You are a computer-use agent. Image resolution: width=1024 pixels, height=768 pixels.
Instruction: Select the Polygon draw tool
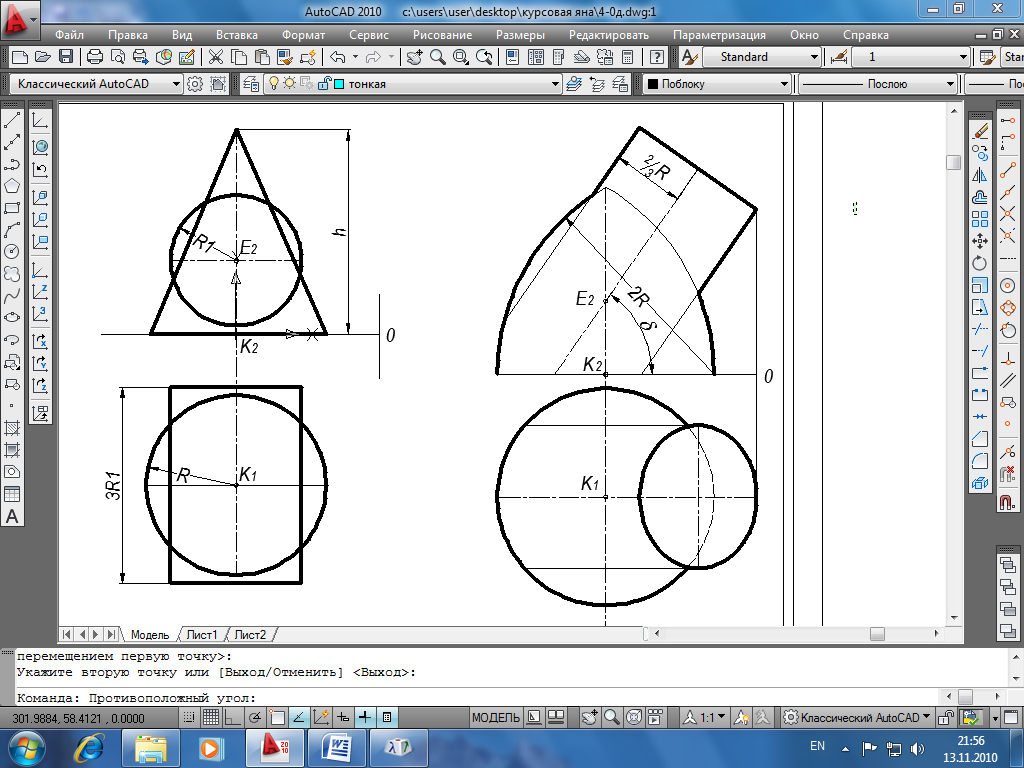tap(12, 185)
